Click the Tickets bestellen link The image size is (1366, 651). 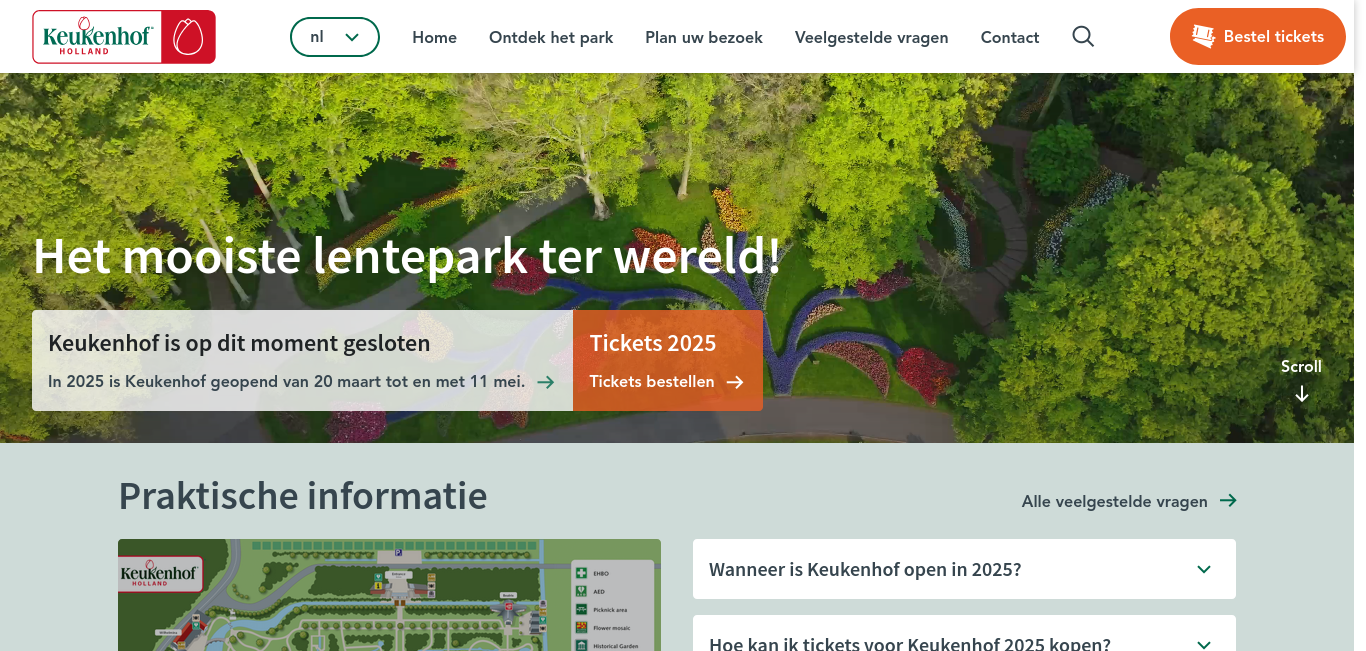666,382
